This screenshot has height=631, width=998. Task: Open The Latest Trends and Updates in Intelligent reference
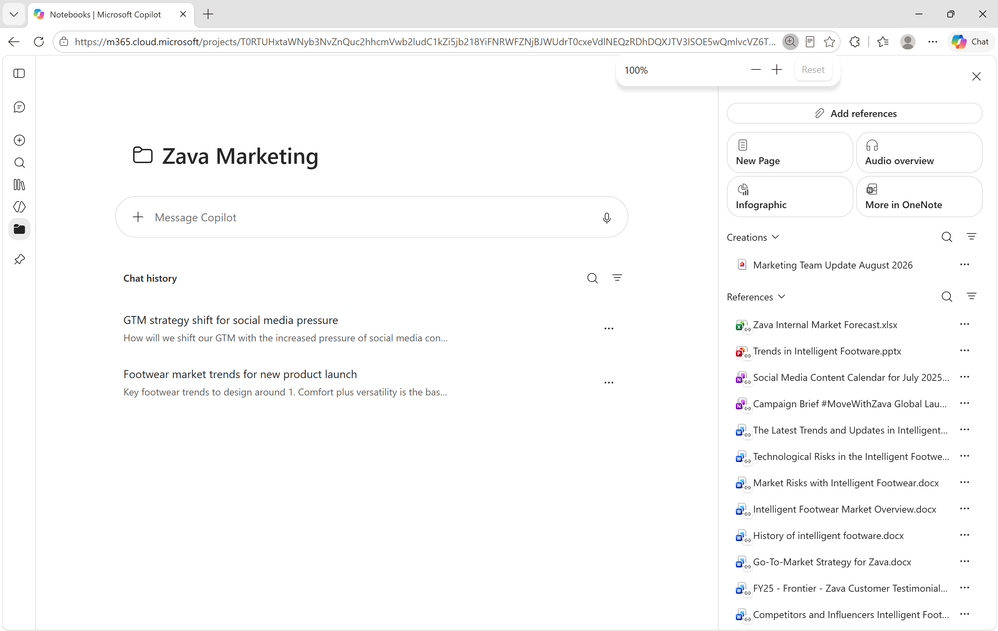click(850, 430)
